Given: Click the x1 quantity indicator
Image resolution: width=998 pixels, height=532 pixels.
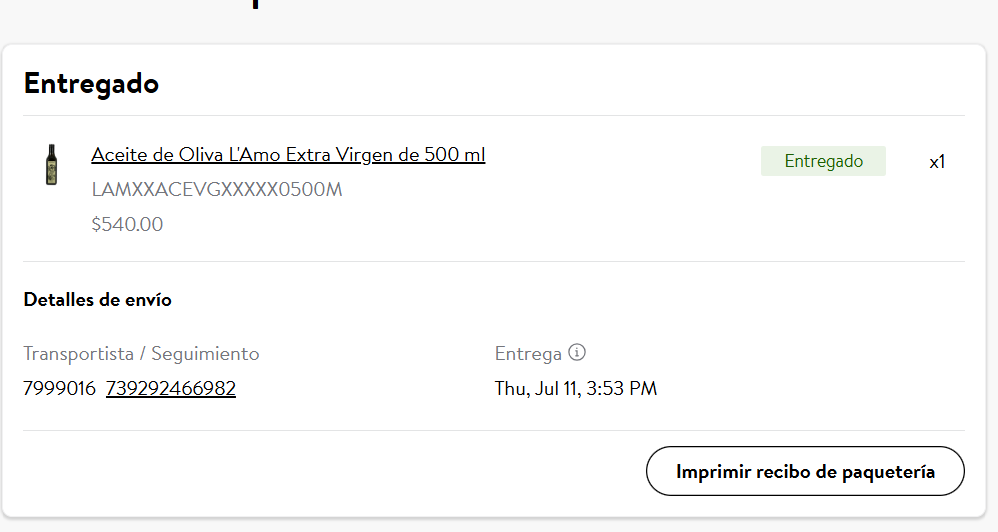Looking at the screenshot, I should coord(937,162).
